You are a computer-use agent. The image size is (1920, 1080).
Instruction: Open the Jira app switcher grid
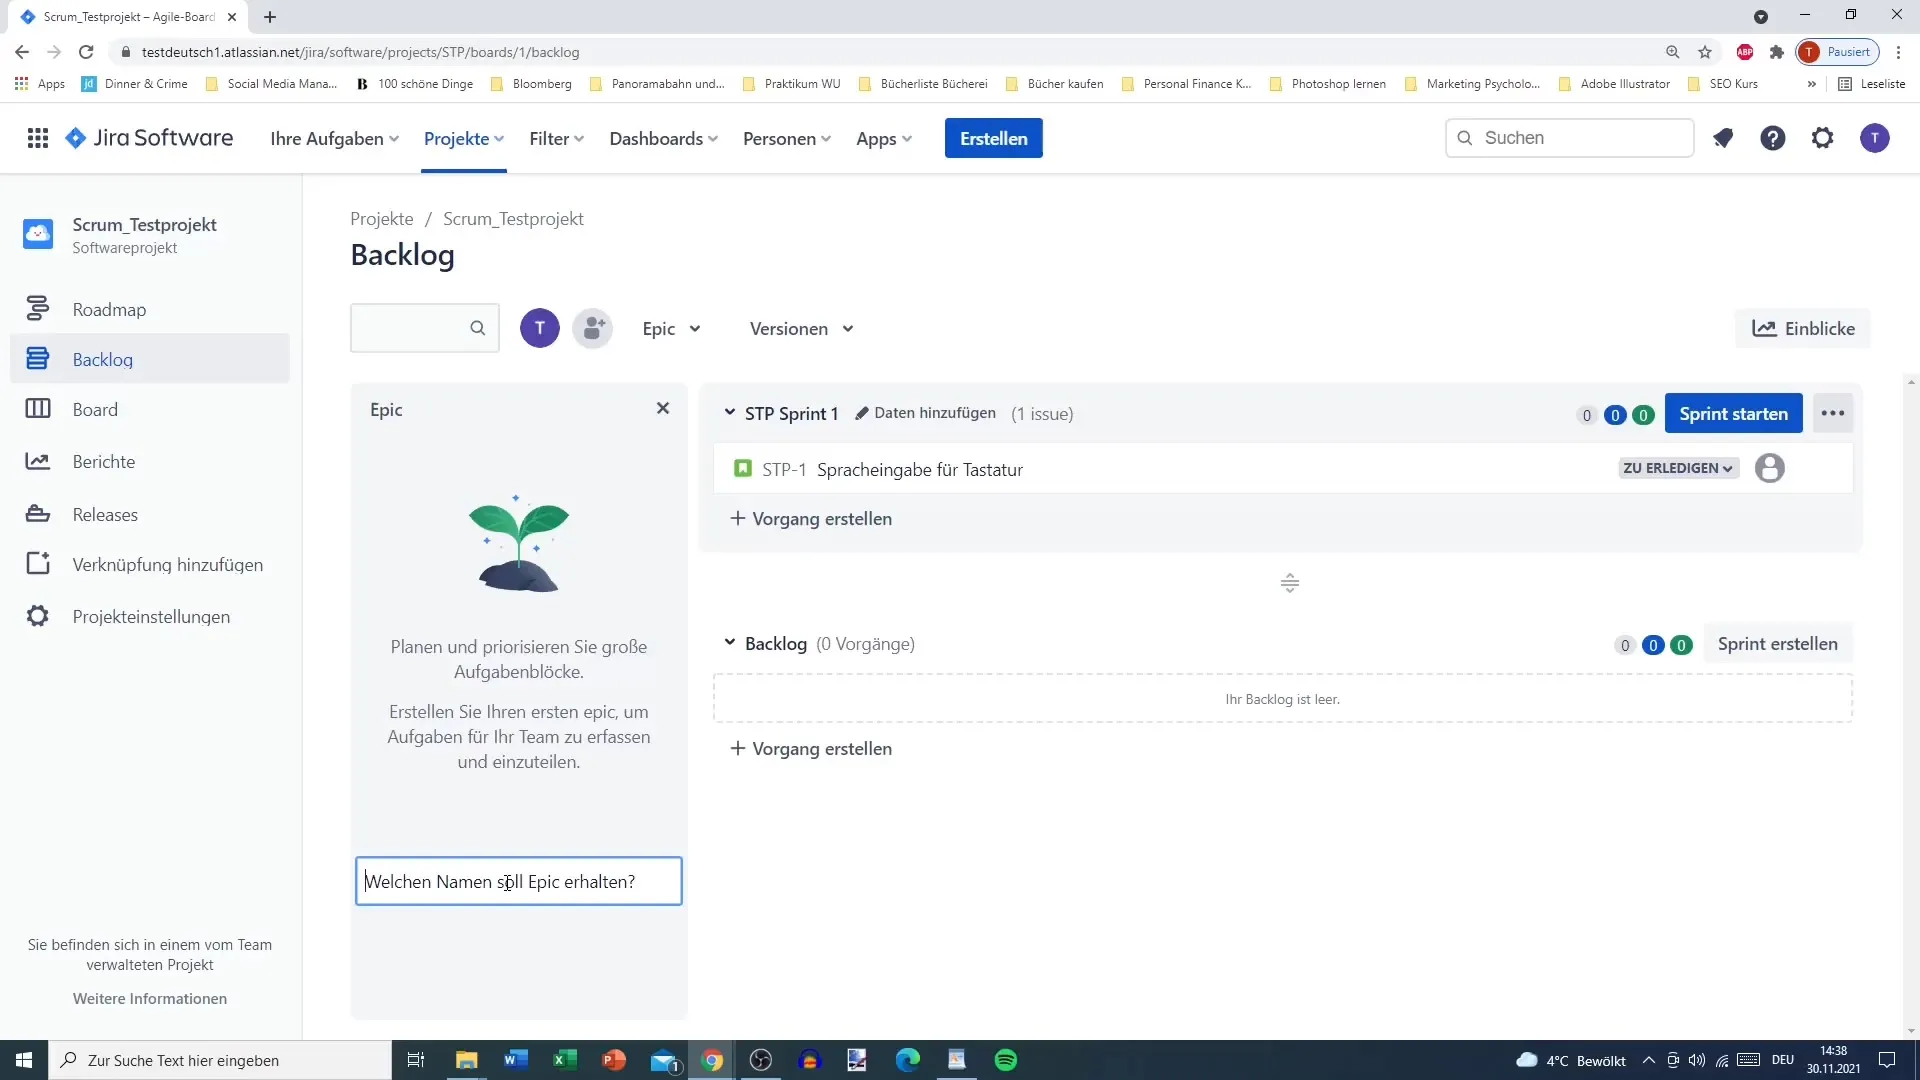[38, 138]
